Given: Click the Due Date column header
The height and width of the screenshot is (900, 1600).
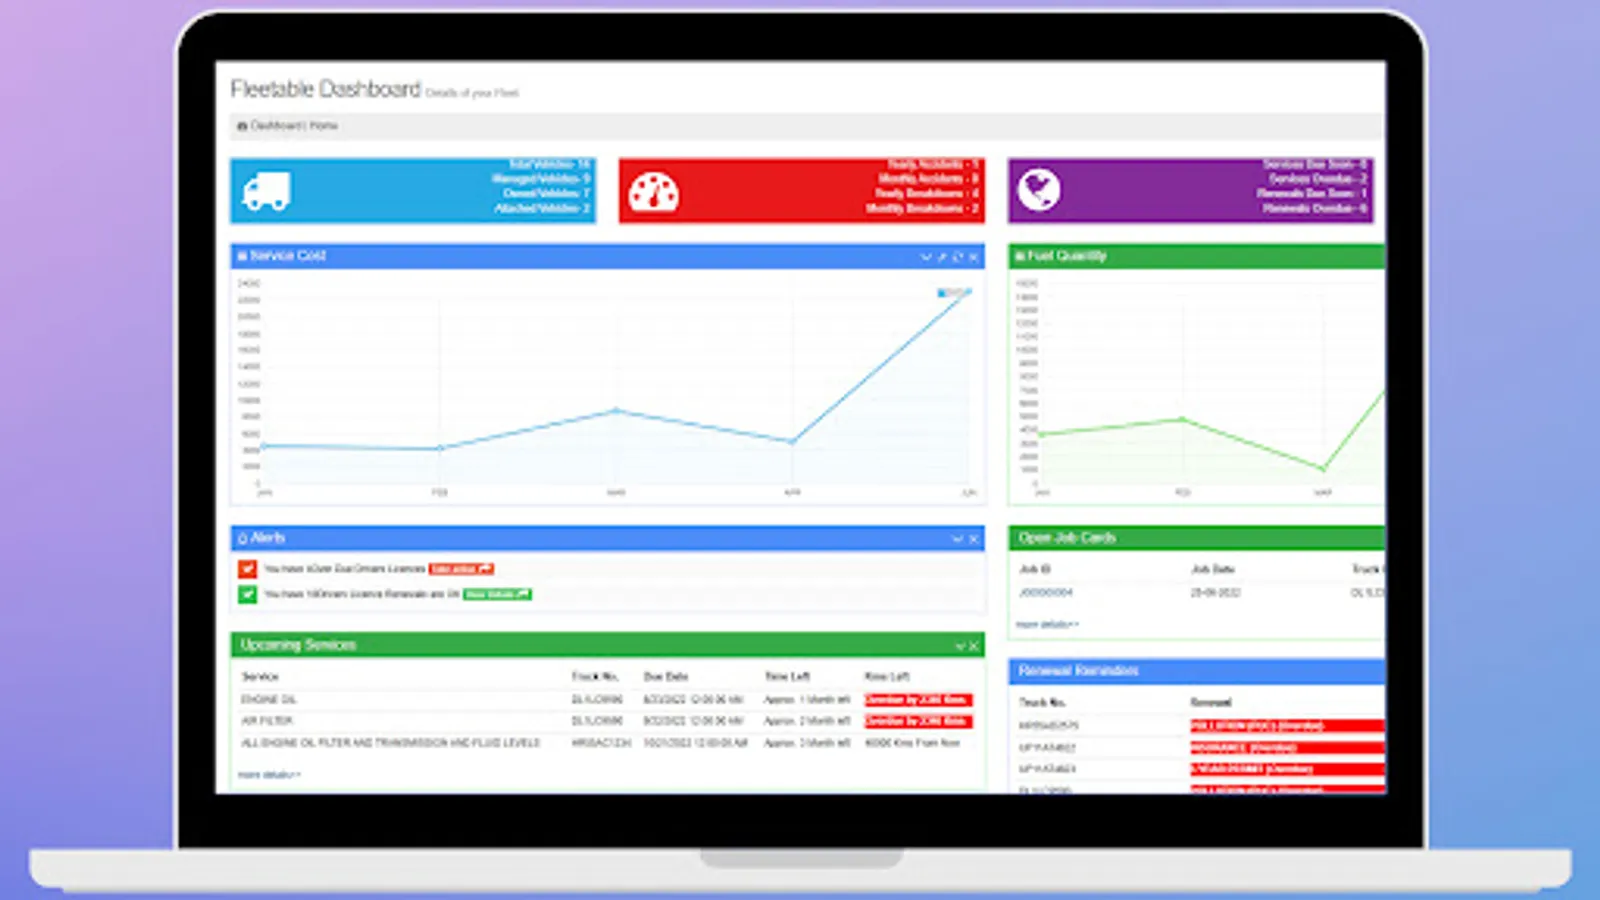Looking at the screenshot, I should (666, 677).
